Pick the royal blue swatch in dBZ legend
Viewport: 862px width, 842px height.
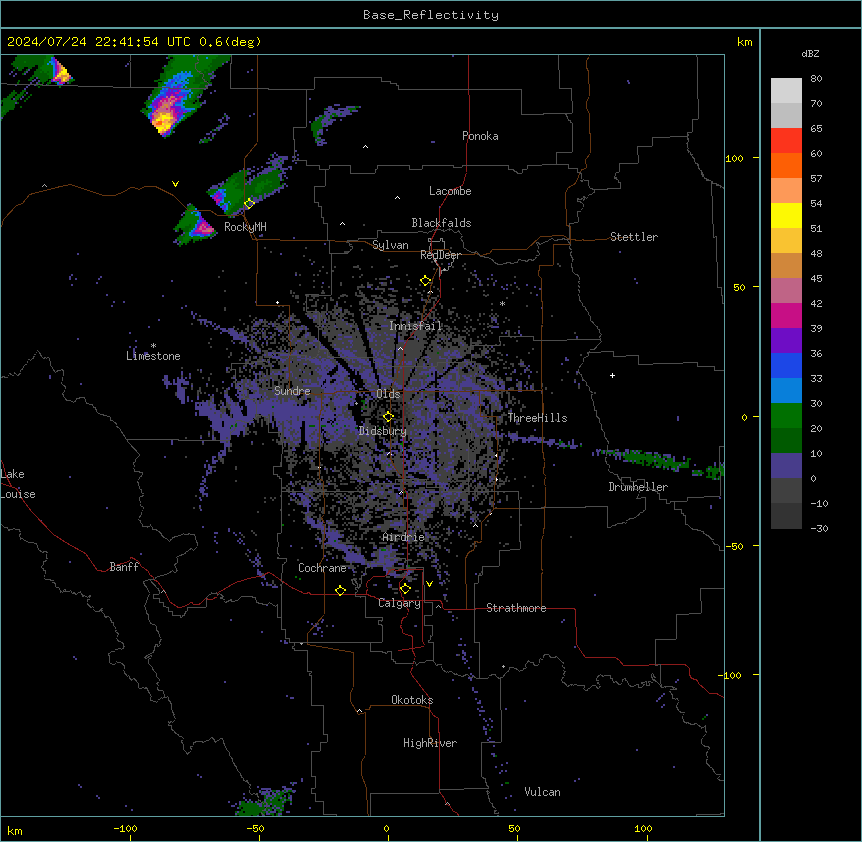click(786, 365)
